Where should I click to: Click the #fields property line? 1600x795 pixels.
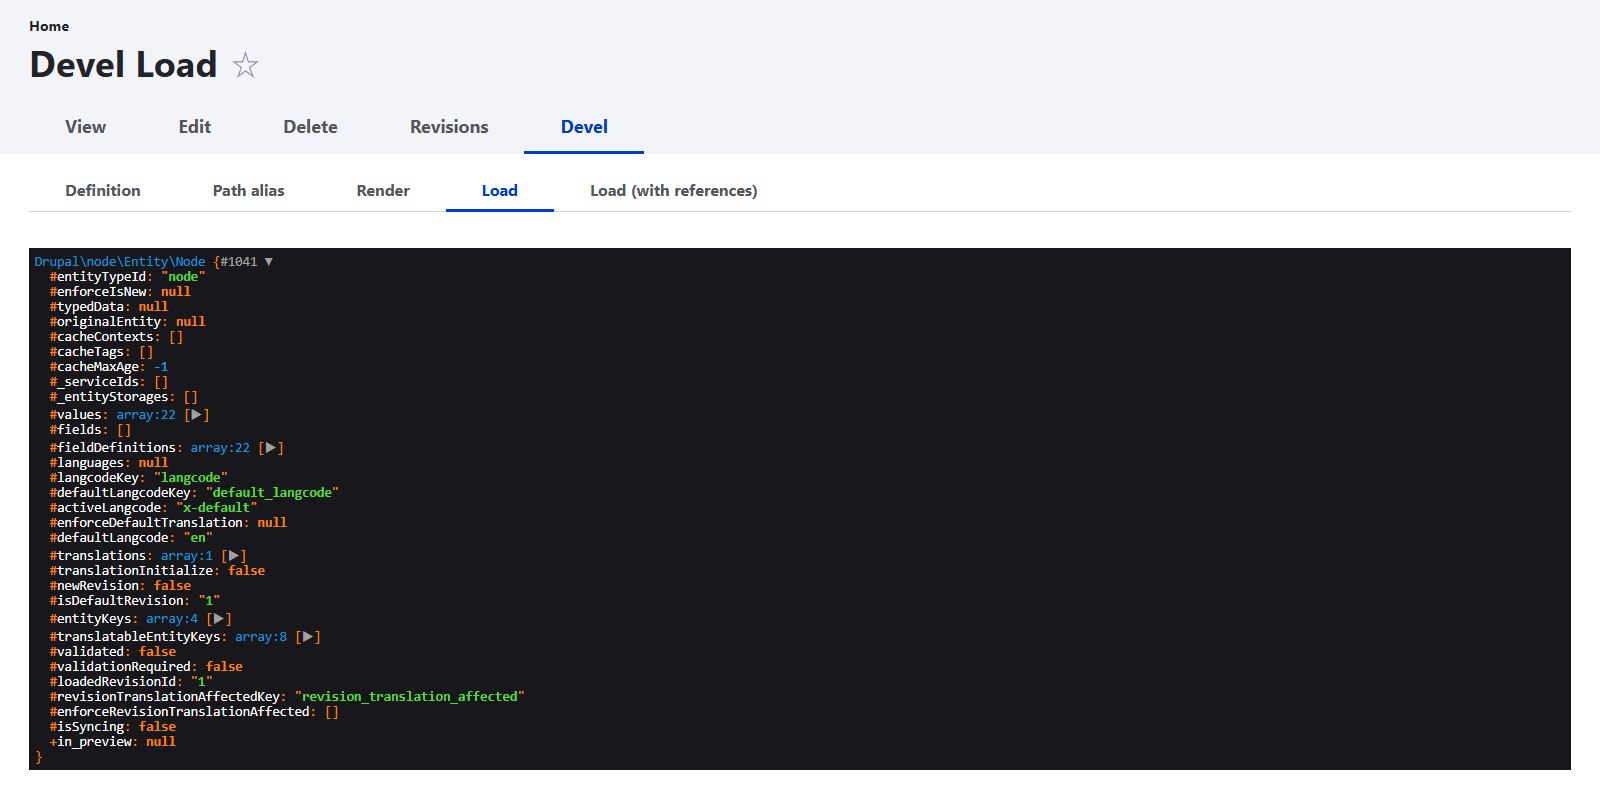pyautogui.click(x=90, y=430)
